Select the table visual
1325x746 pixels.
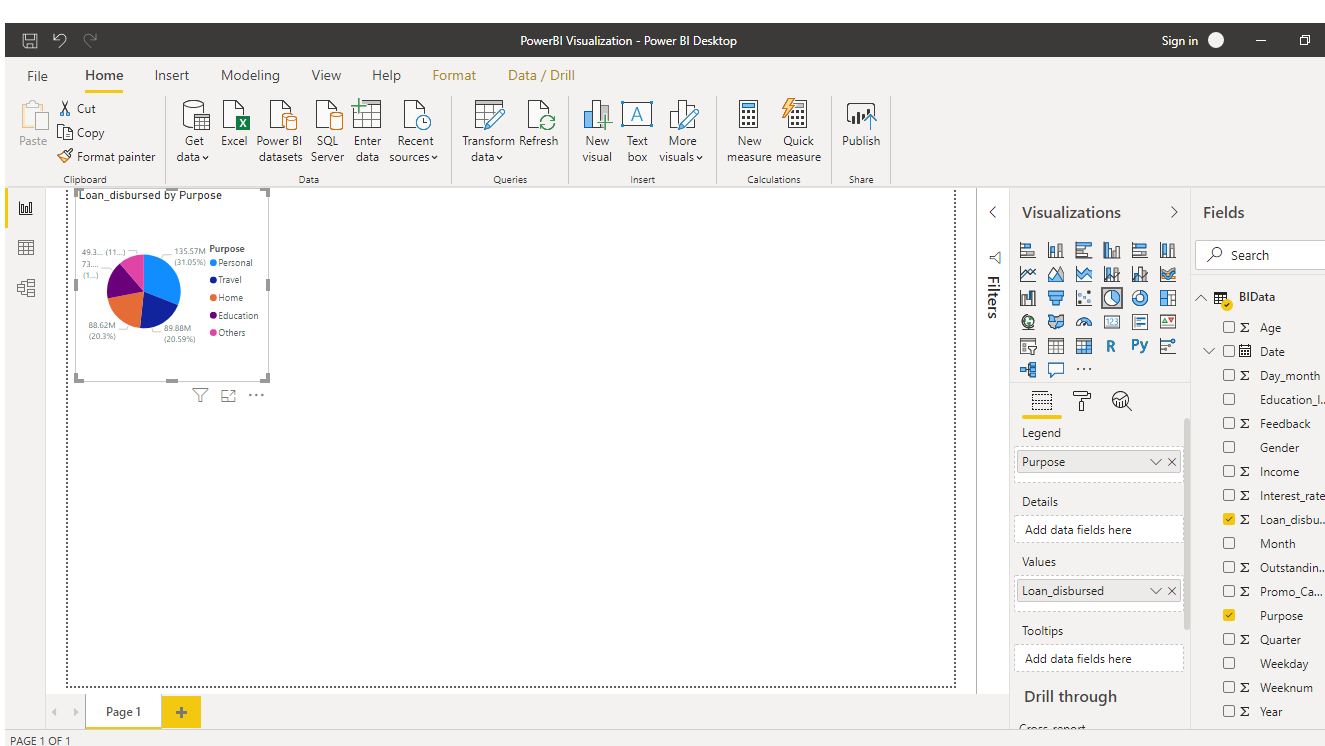point(1056,346)
